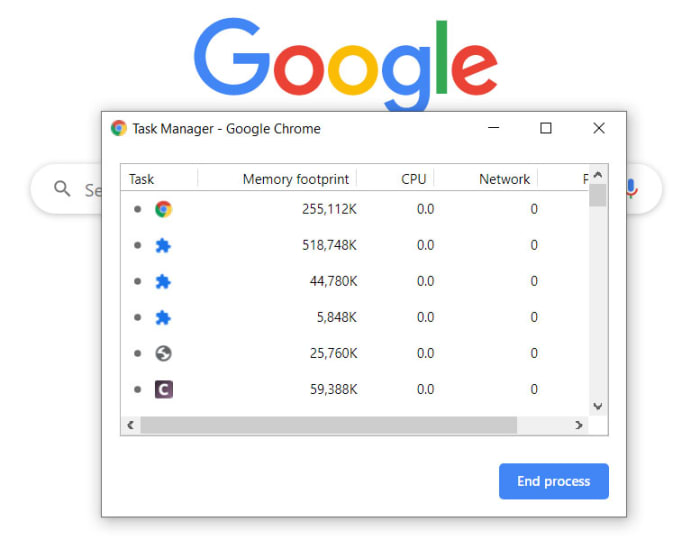Select the extension using 44,780K memory
The image size is (700, 549).
tap(163, 281)
